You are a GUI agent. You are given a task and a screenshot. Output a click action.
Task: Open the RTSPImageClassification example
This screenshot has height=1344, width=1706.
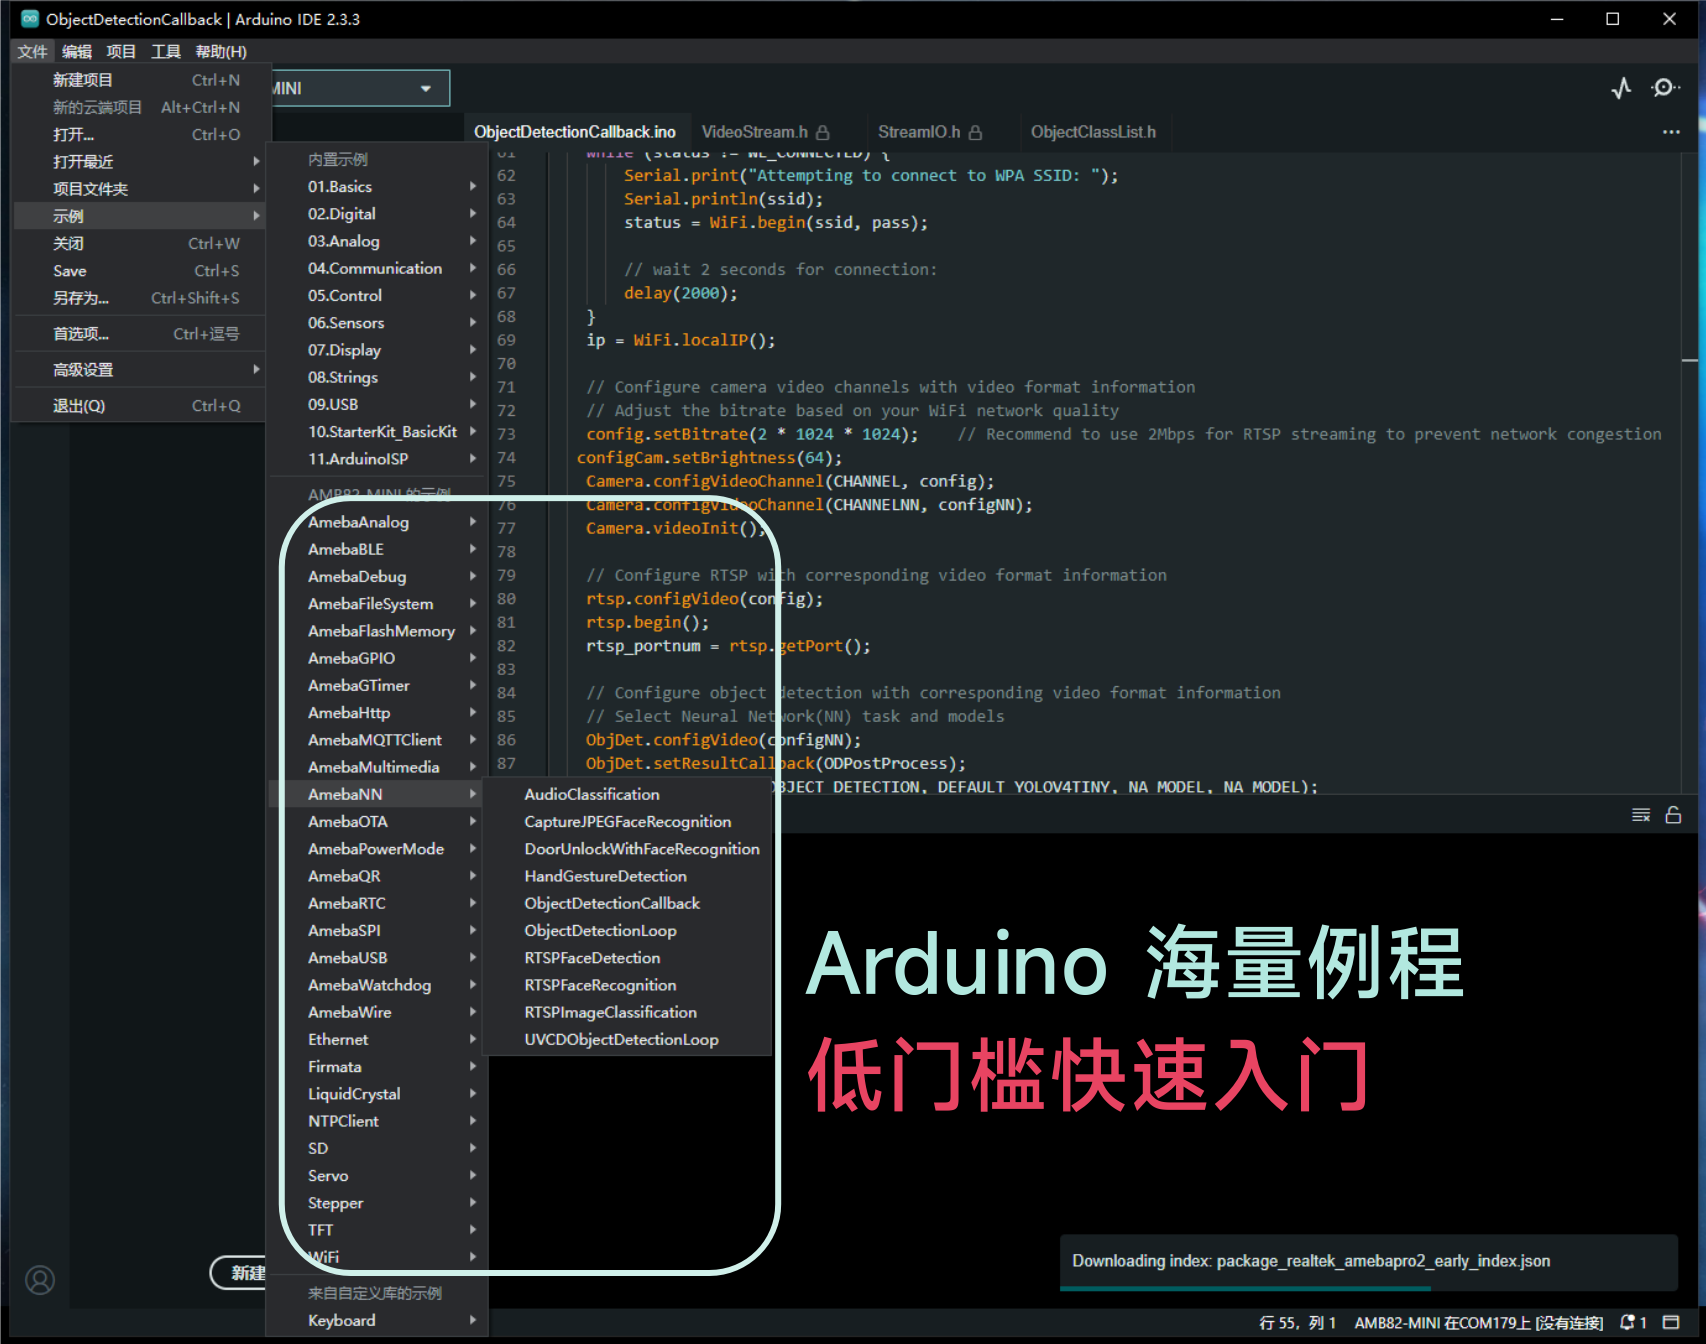click(627, 1012)
